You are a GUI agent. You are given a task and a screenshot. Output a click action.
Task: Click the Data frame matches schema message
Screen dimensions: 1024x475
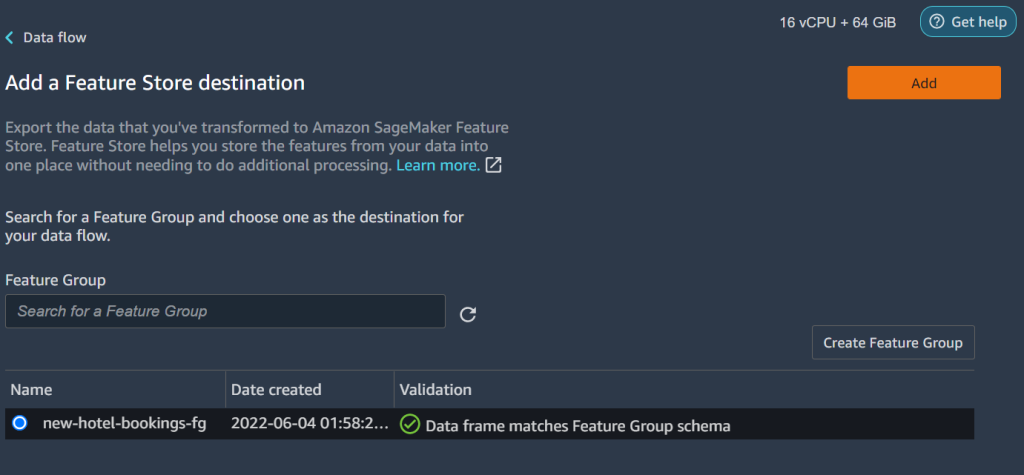pos(578,426)
